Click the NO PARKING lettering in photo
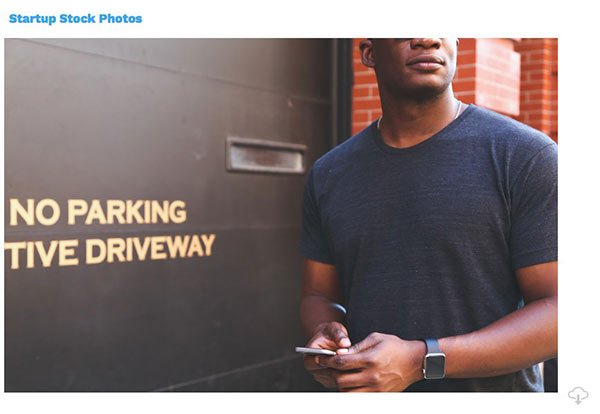This screenshot has width=600, height=414. pos(98,212)
